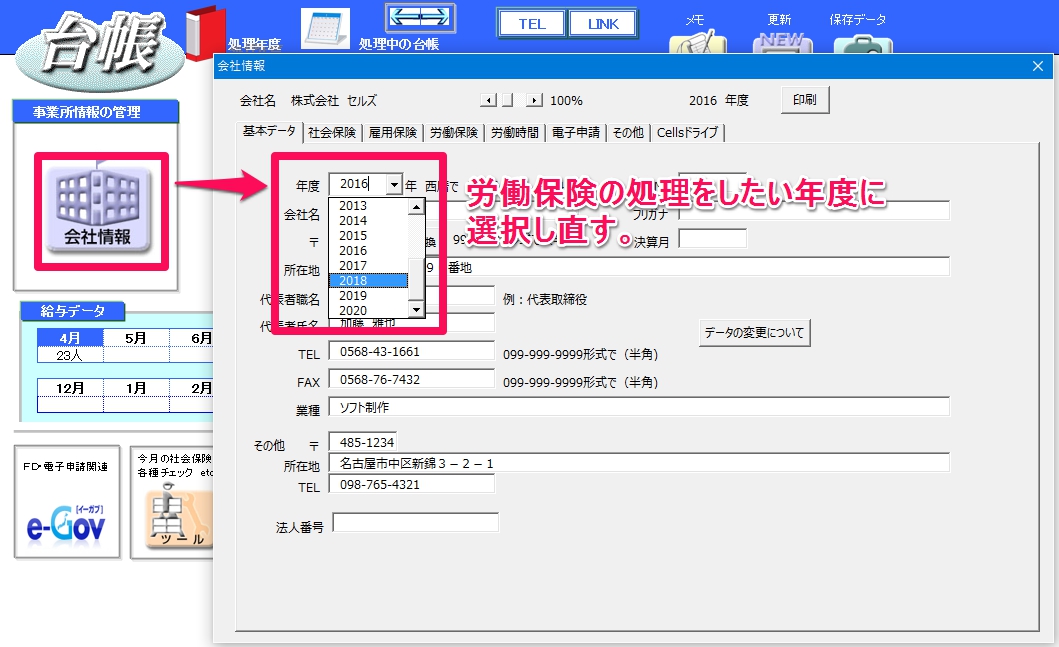
Task: Click the 印刷 button
Action: pyautogui.click(x=805, y=100)
